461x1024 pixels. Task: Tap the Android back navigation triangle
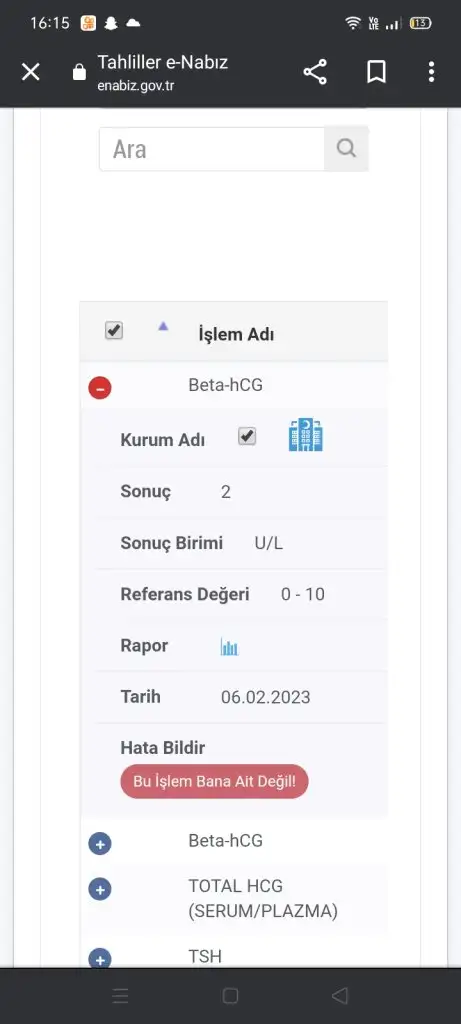340,996
